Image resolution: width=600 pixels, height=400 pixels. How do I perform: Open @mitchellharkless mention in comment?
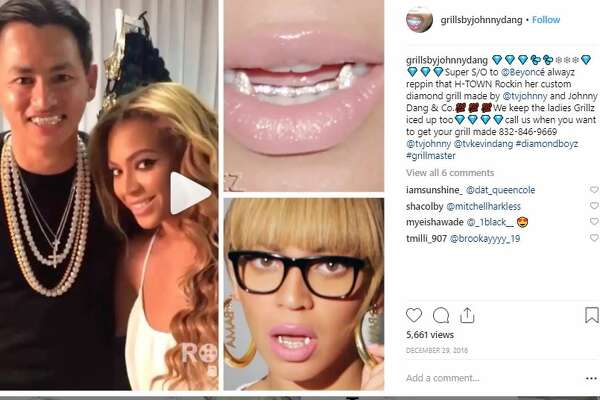(484, 206)
